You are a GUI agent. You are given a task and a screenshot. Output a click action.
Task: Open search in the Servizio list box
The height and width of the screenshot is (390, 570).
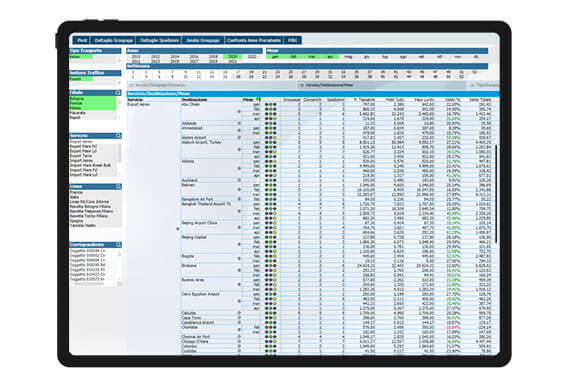118,136
